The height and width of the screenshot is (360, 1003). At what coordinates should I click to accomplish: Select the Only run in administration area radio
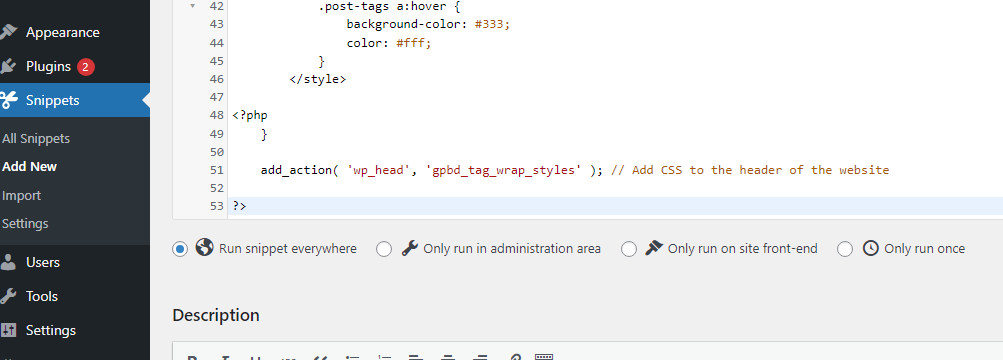[384, 249]
